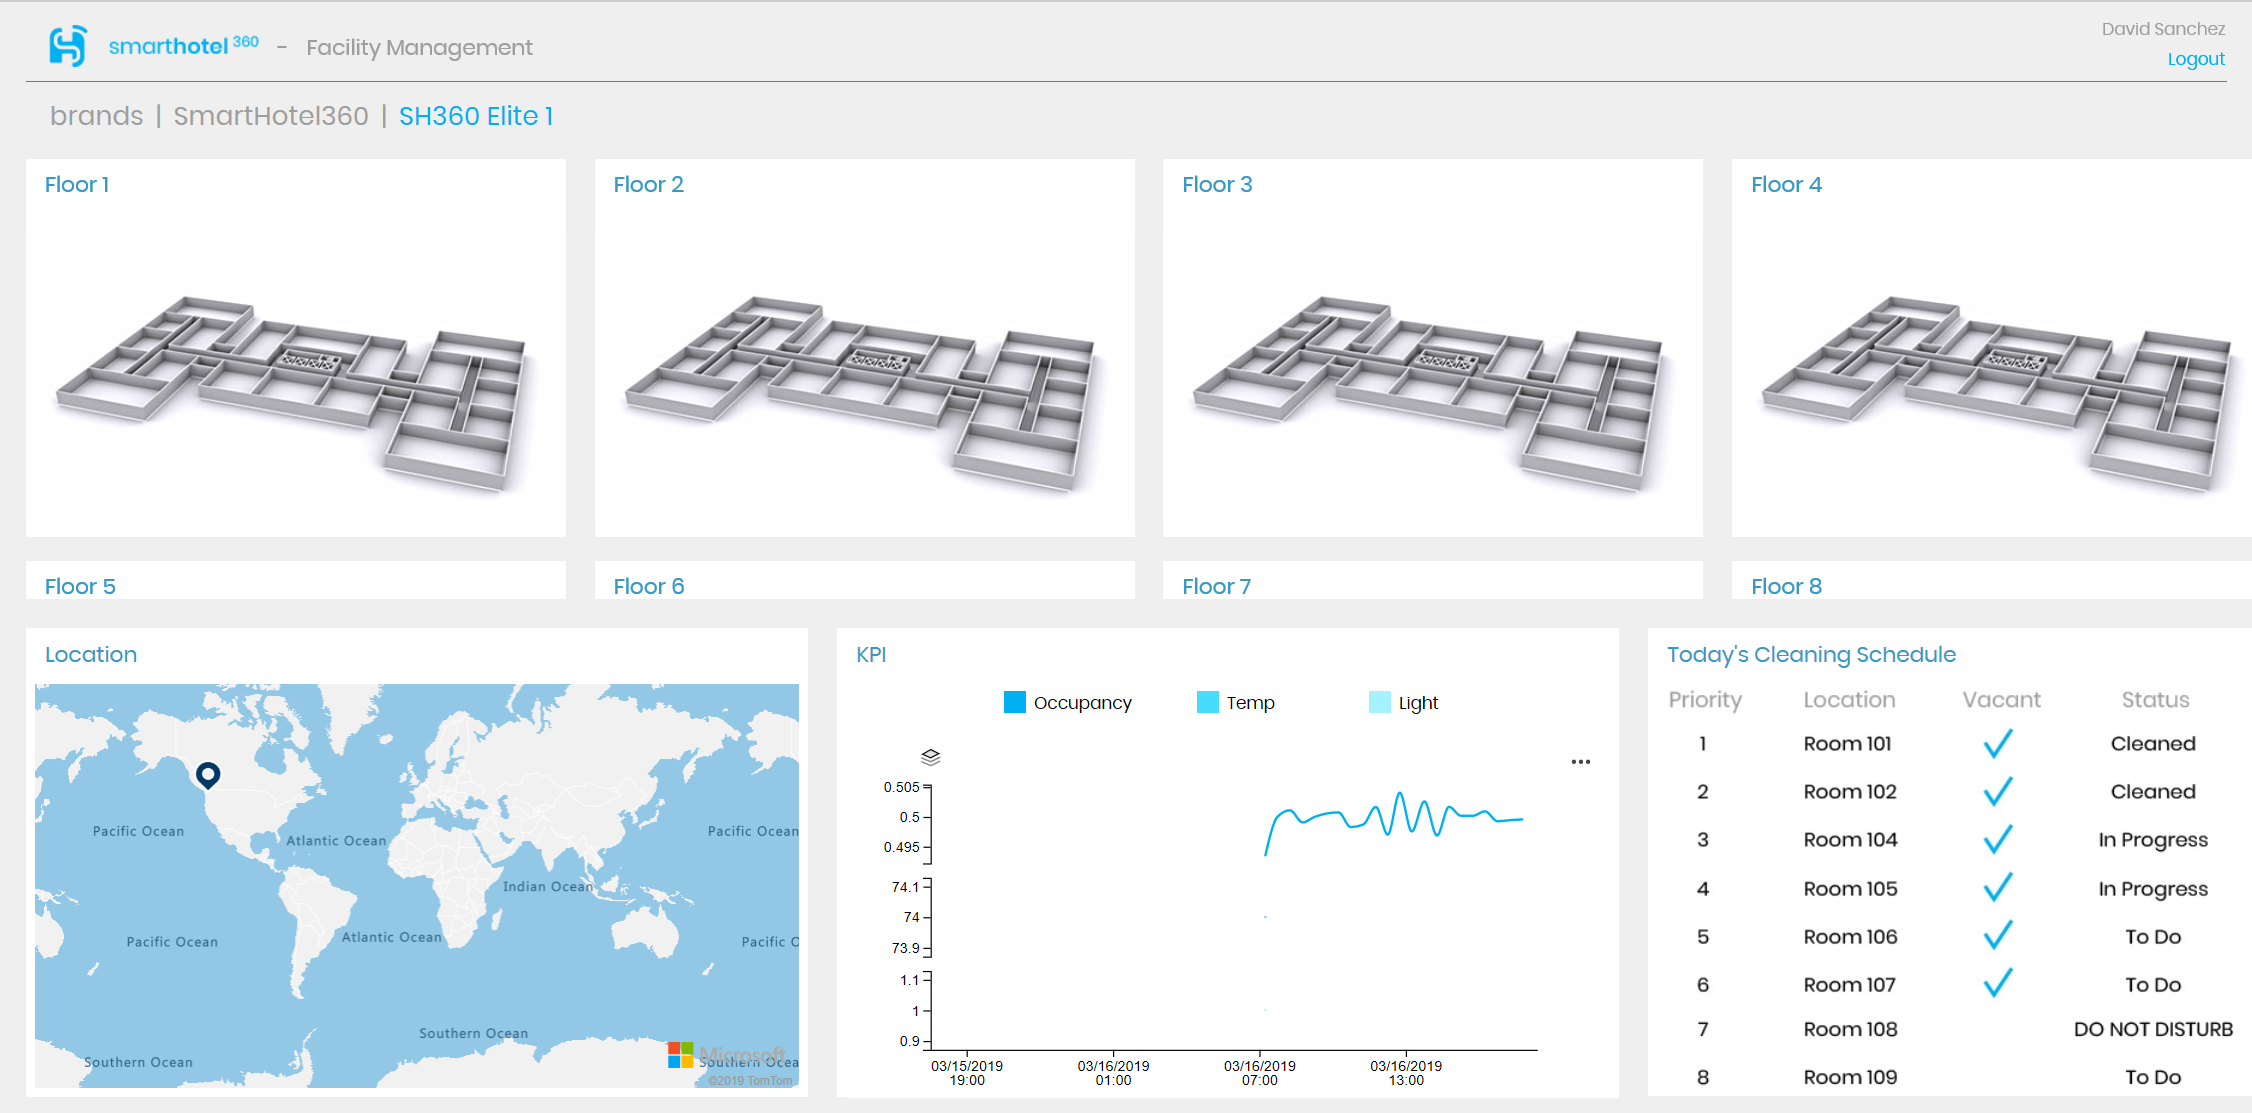This screenshot has width=2252, height=1113.
Task: Click the SmartHotel360 logo icon
Action: coord(68,46)
